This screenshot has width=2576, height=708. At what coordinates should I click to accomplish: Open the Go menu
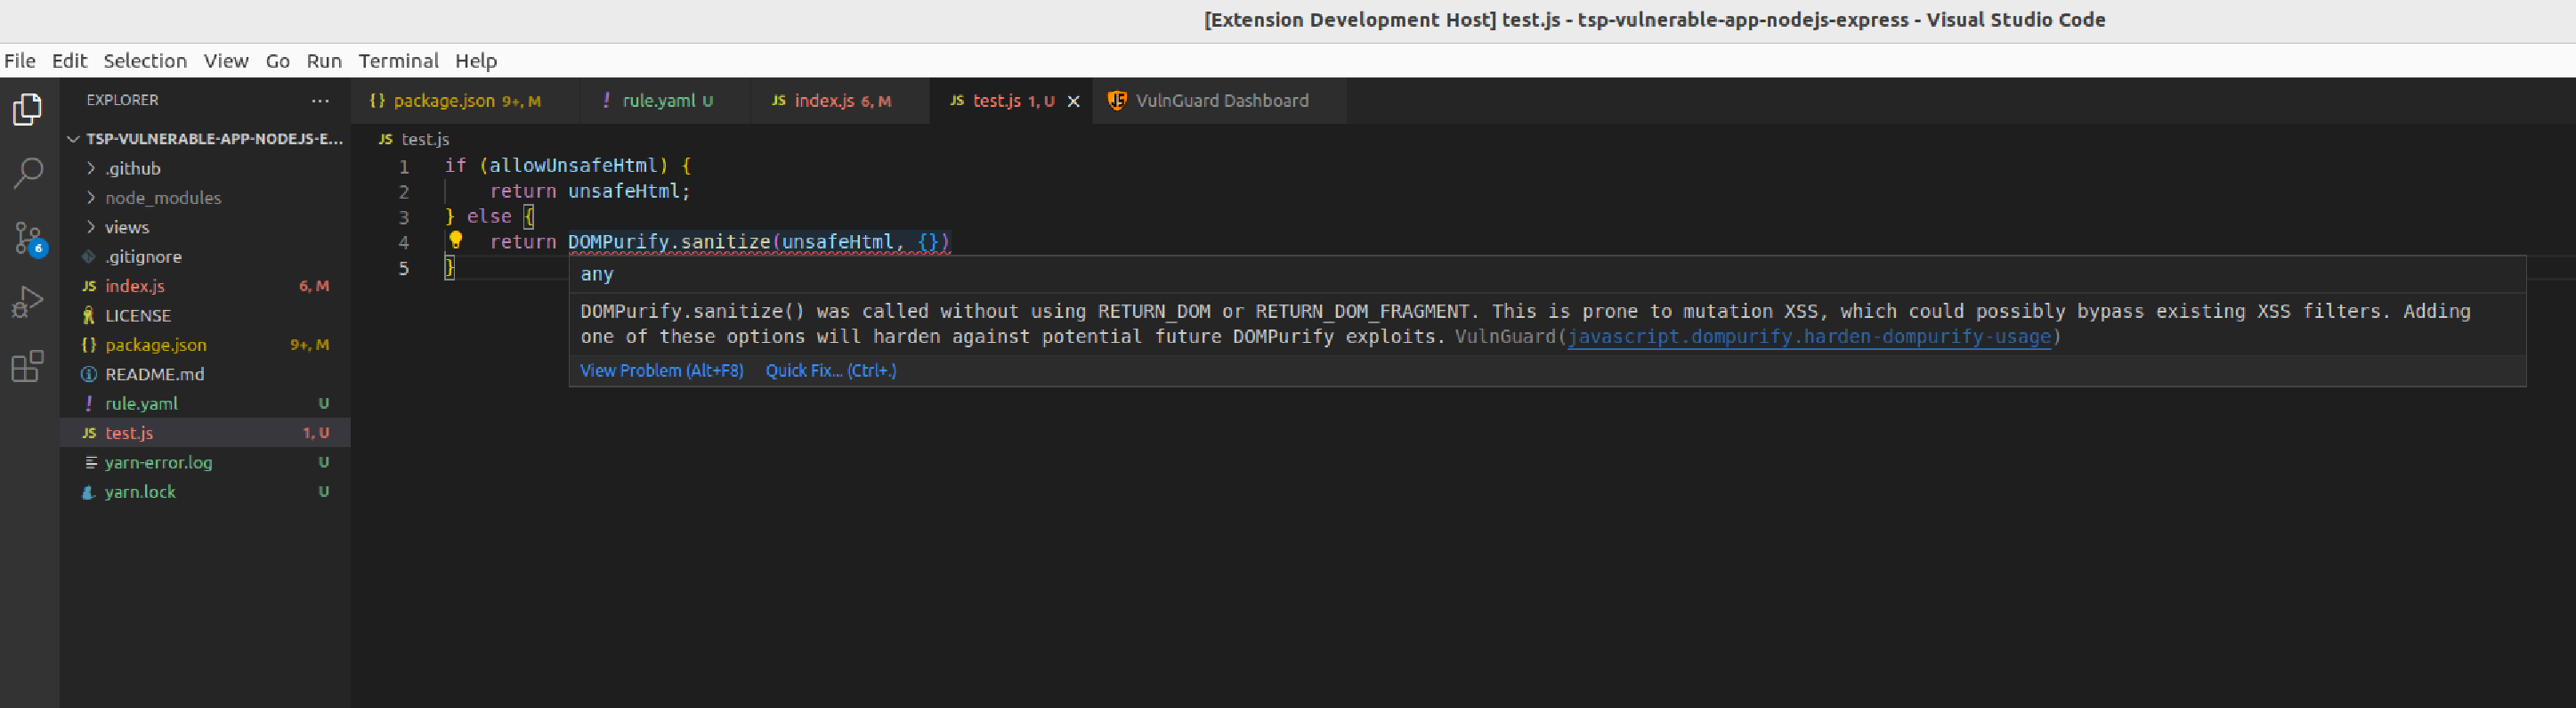(x=278, y=61)
